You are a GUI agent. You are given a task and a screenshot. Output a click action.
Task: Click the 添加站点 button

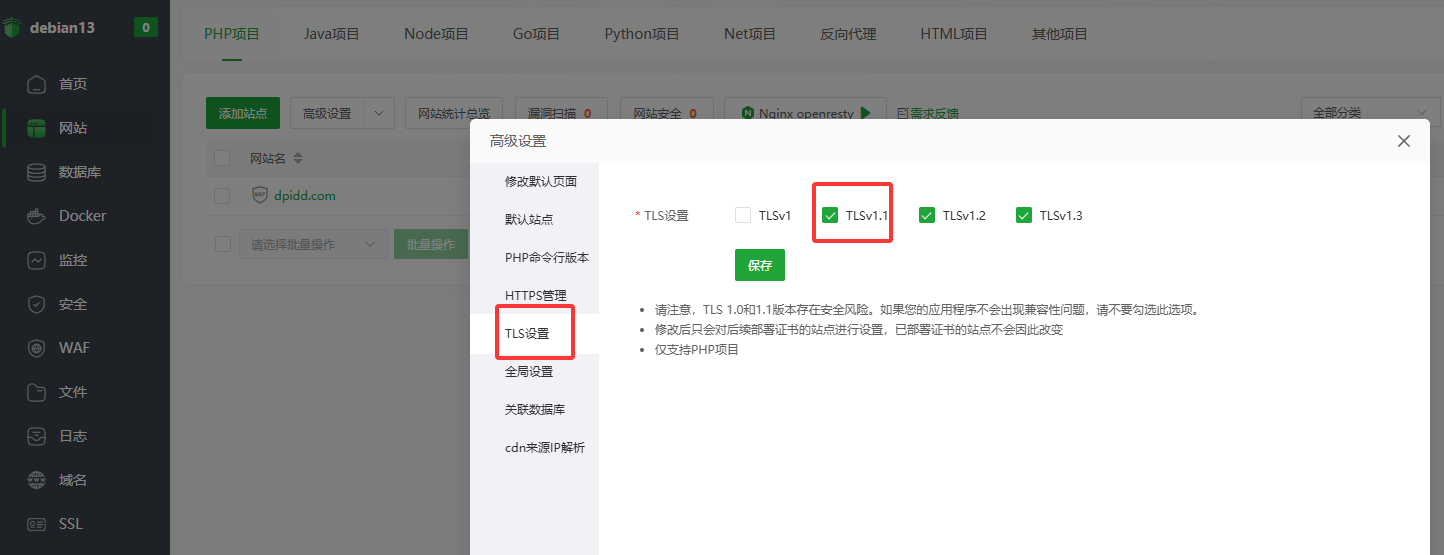pyautogui.click(x=243, y=113)
